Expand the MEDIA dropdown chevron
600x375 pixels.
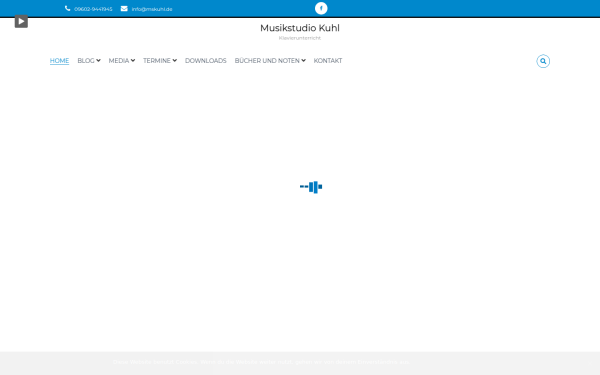pyautogui.click(x=133, y=60)
